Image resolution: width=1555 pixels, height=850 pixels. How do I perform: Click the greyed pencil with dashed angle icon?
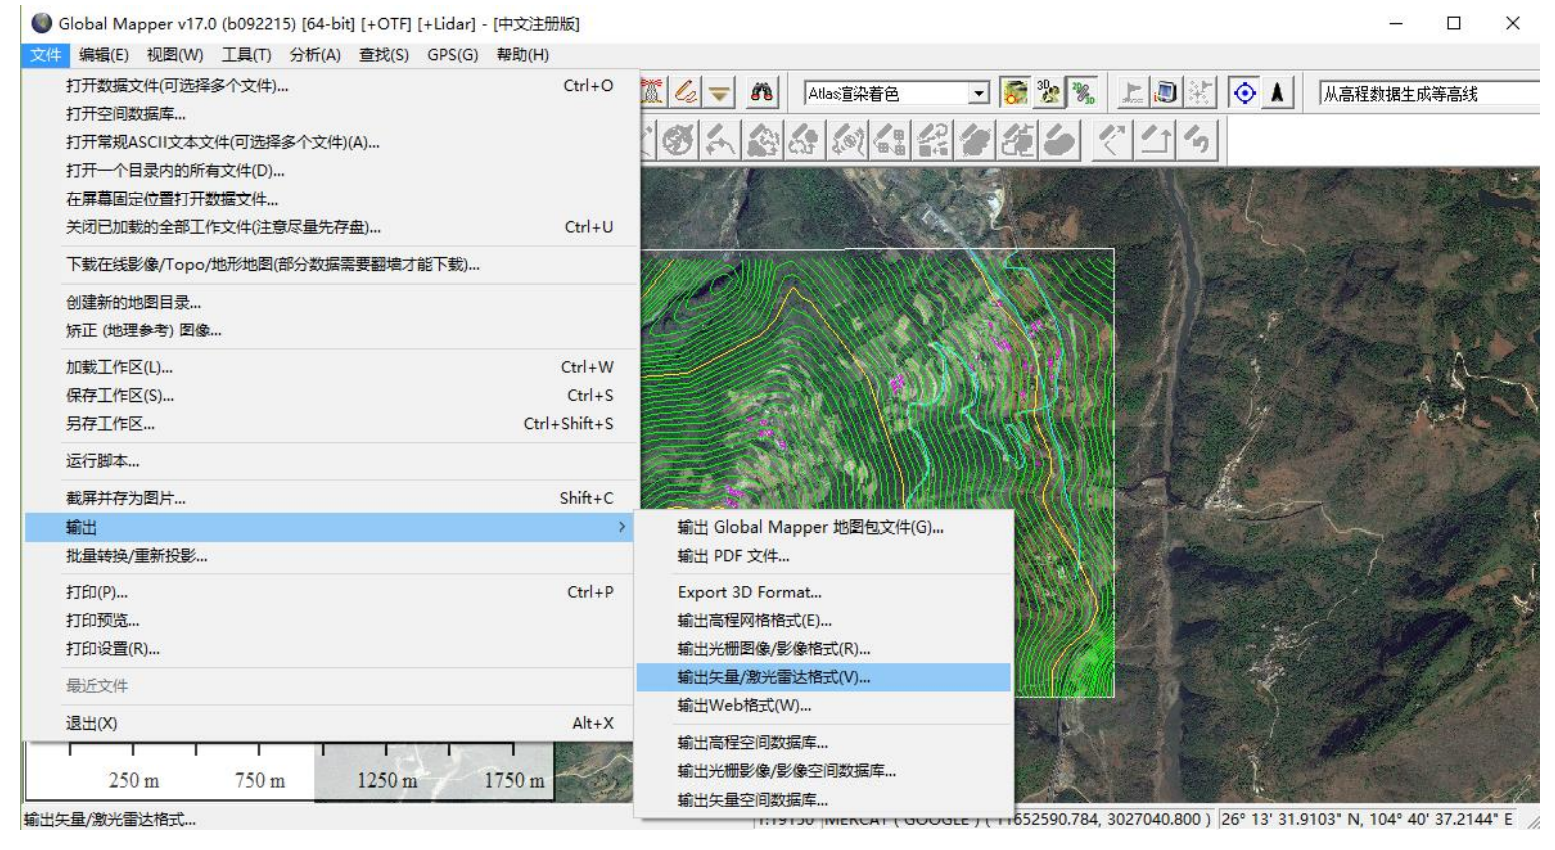pos(1112,140)
